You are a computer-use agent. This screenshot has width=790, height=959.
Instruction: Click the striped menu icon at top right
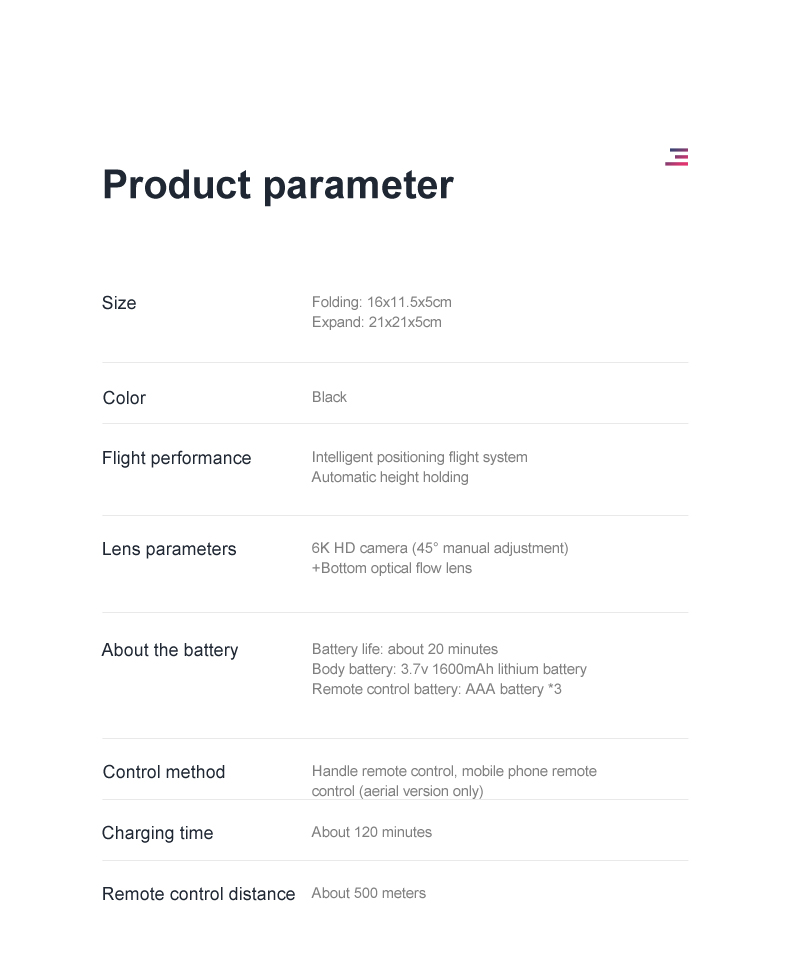[x=676, y=157]
